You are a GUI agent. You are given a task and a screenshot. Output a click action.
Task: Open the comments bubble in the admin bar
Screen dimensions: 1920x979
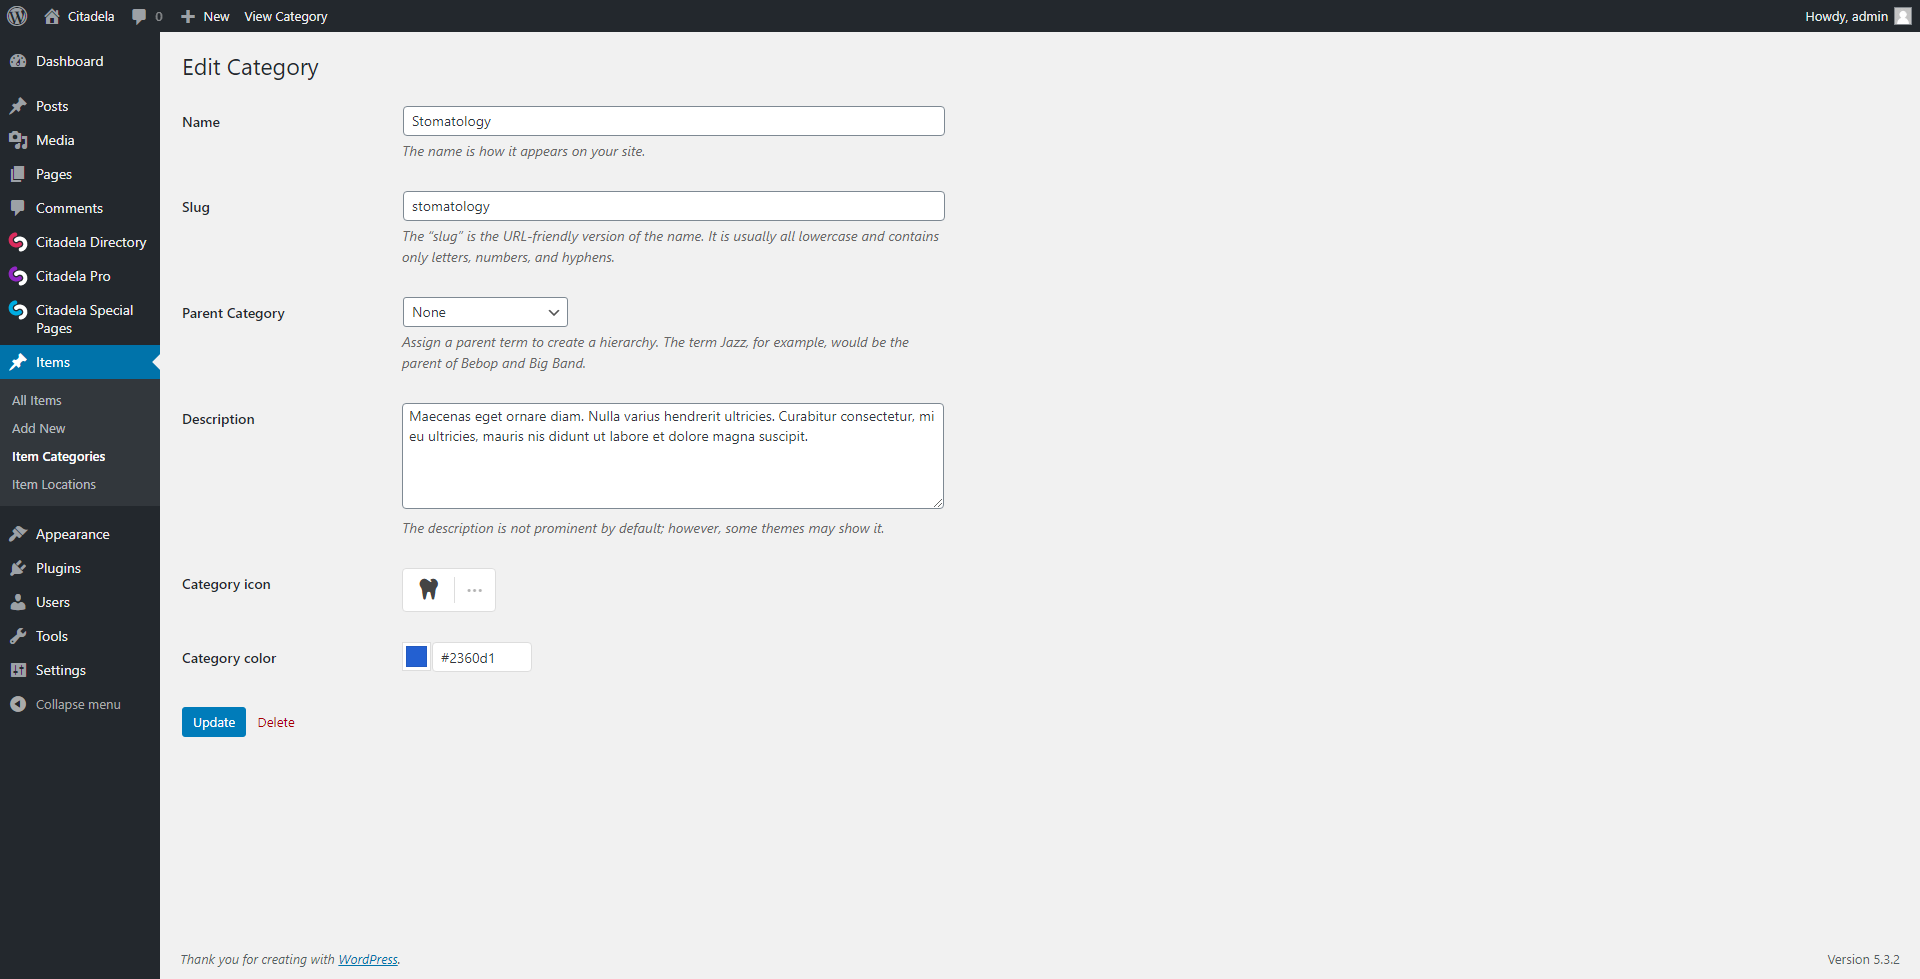[x=139, y=16]
